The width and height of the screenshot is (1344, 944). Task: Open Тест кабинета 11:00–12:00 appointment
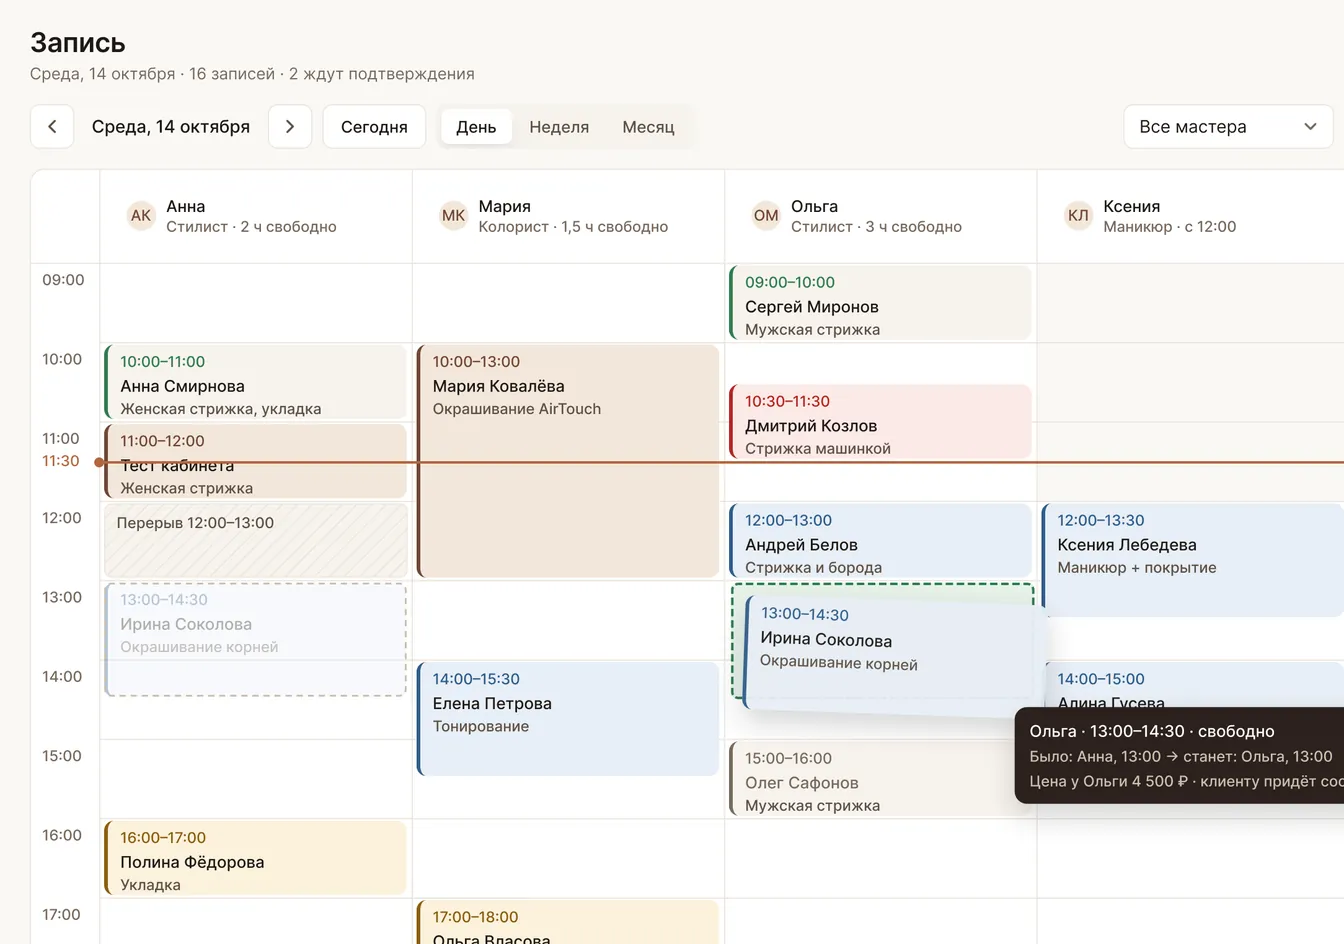255,461
